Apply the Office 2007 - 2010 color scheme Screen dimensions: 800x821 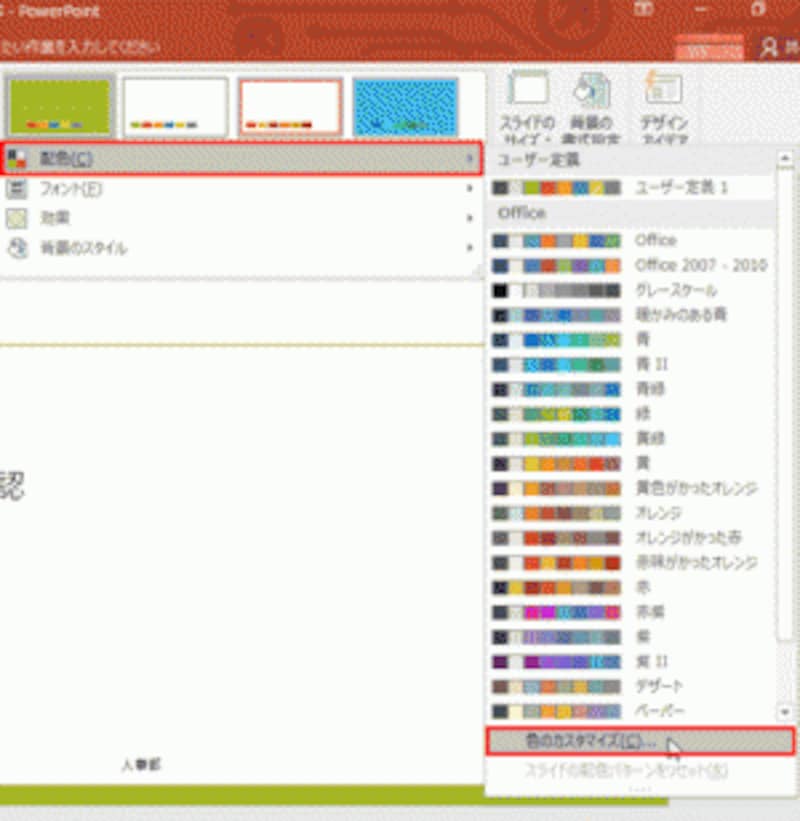click(631, 265)
